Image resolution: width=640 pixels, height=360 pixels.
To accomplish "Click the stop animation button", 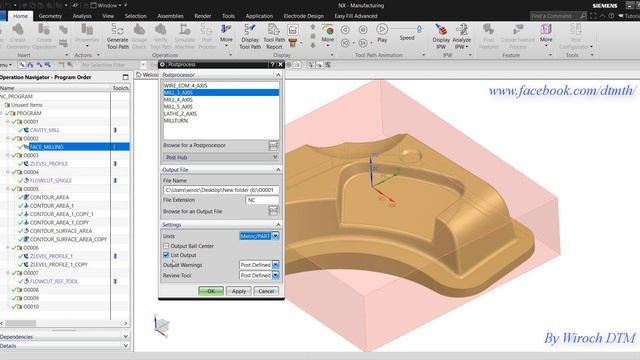I will pyautogui.click(x=363, y=30).
